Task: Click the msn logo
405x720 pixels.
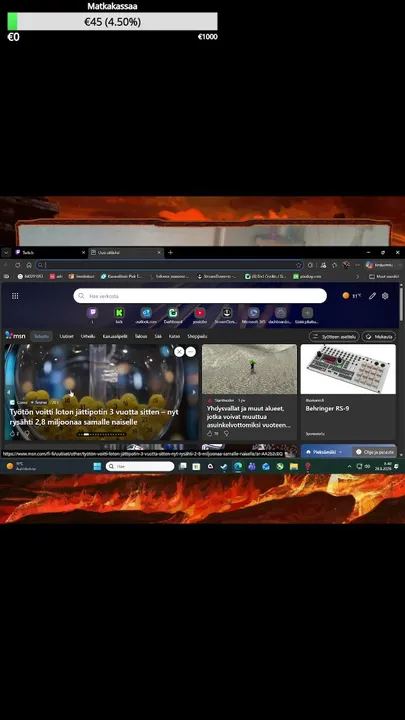Action: click(15, 336)
